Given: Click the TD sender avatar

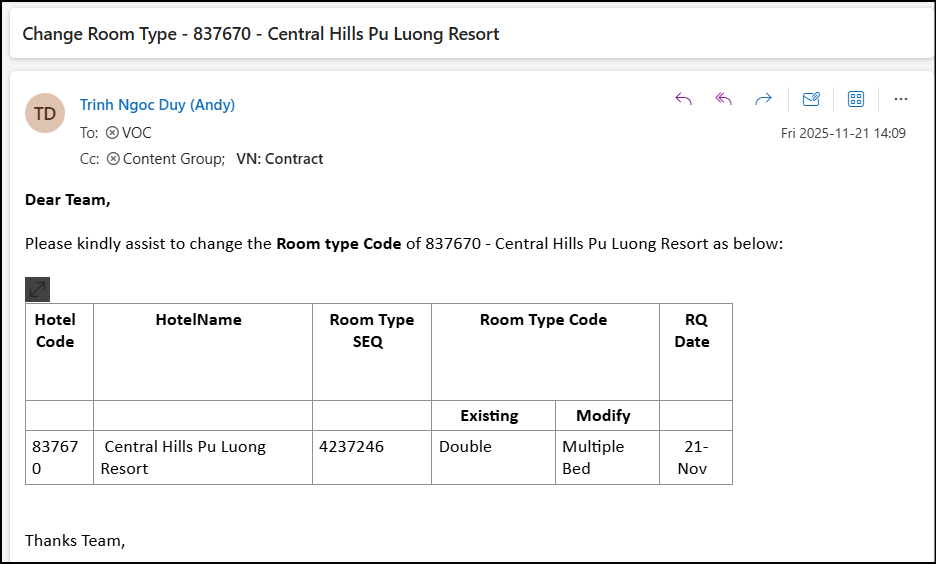Looking at the screenshot, I should tap(45, 114).
